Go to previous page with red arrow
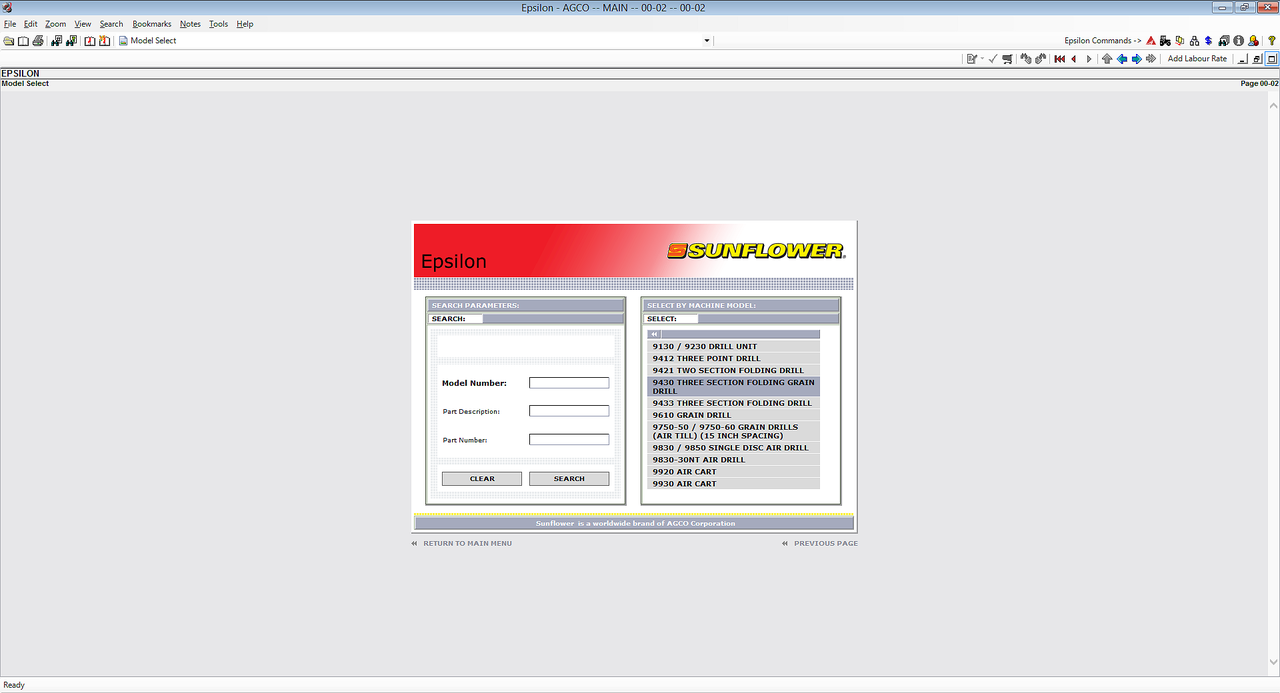1280x693 pixels. (x=1074, y=59)
